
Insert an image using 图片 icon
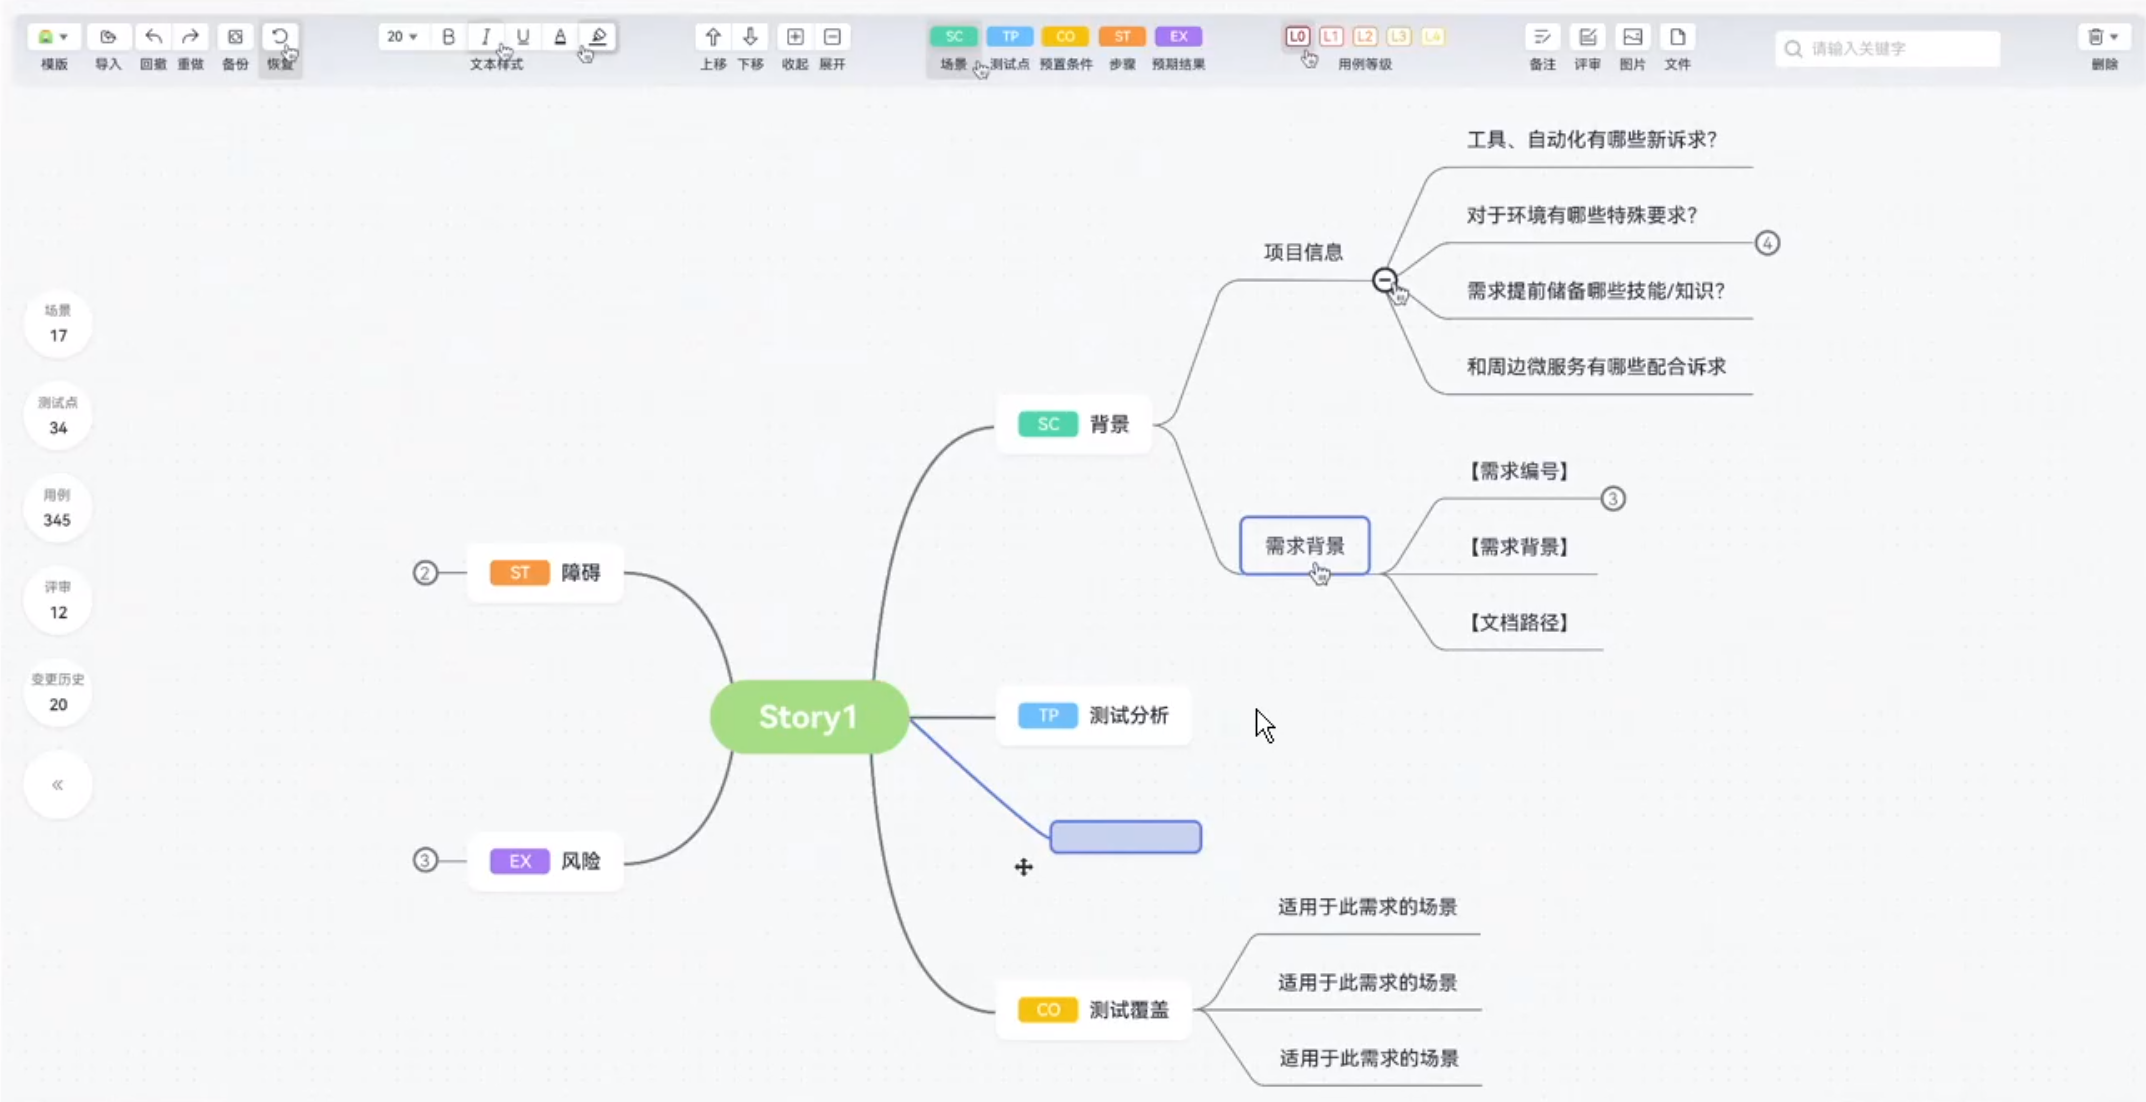click(1632, 37)
